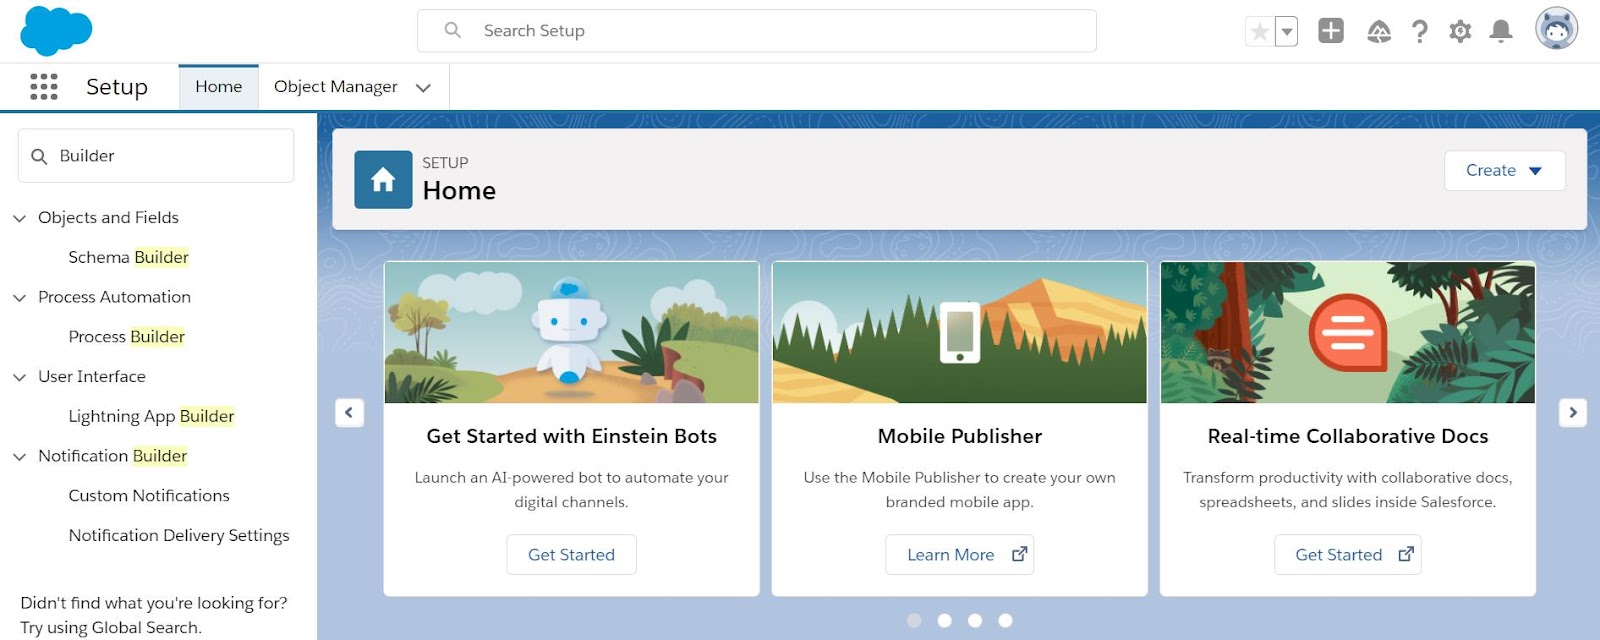
Task: Click the Real-time Collaborative Docs illustration
Action: point(1347,333)
